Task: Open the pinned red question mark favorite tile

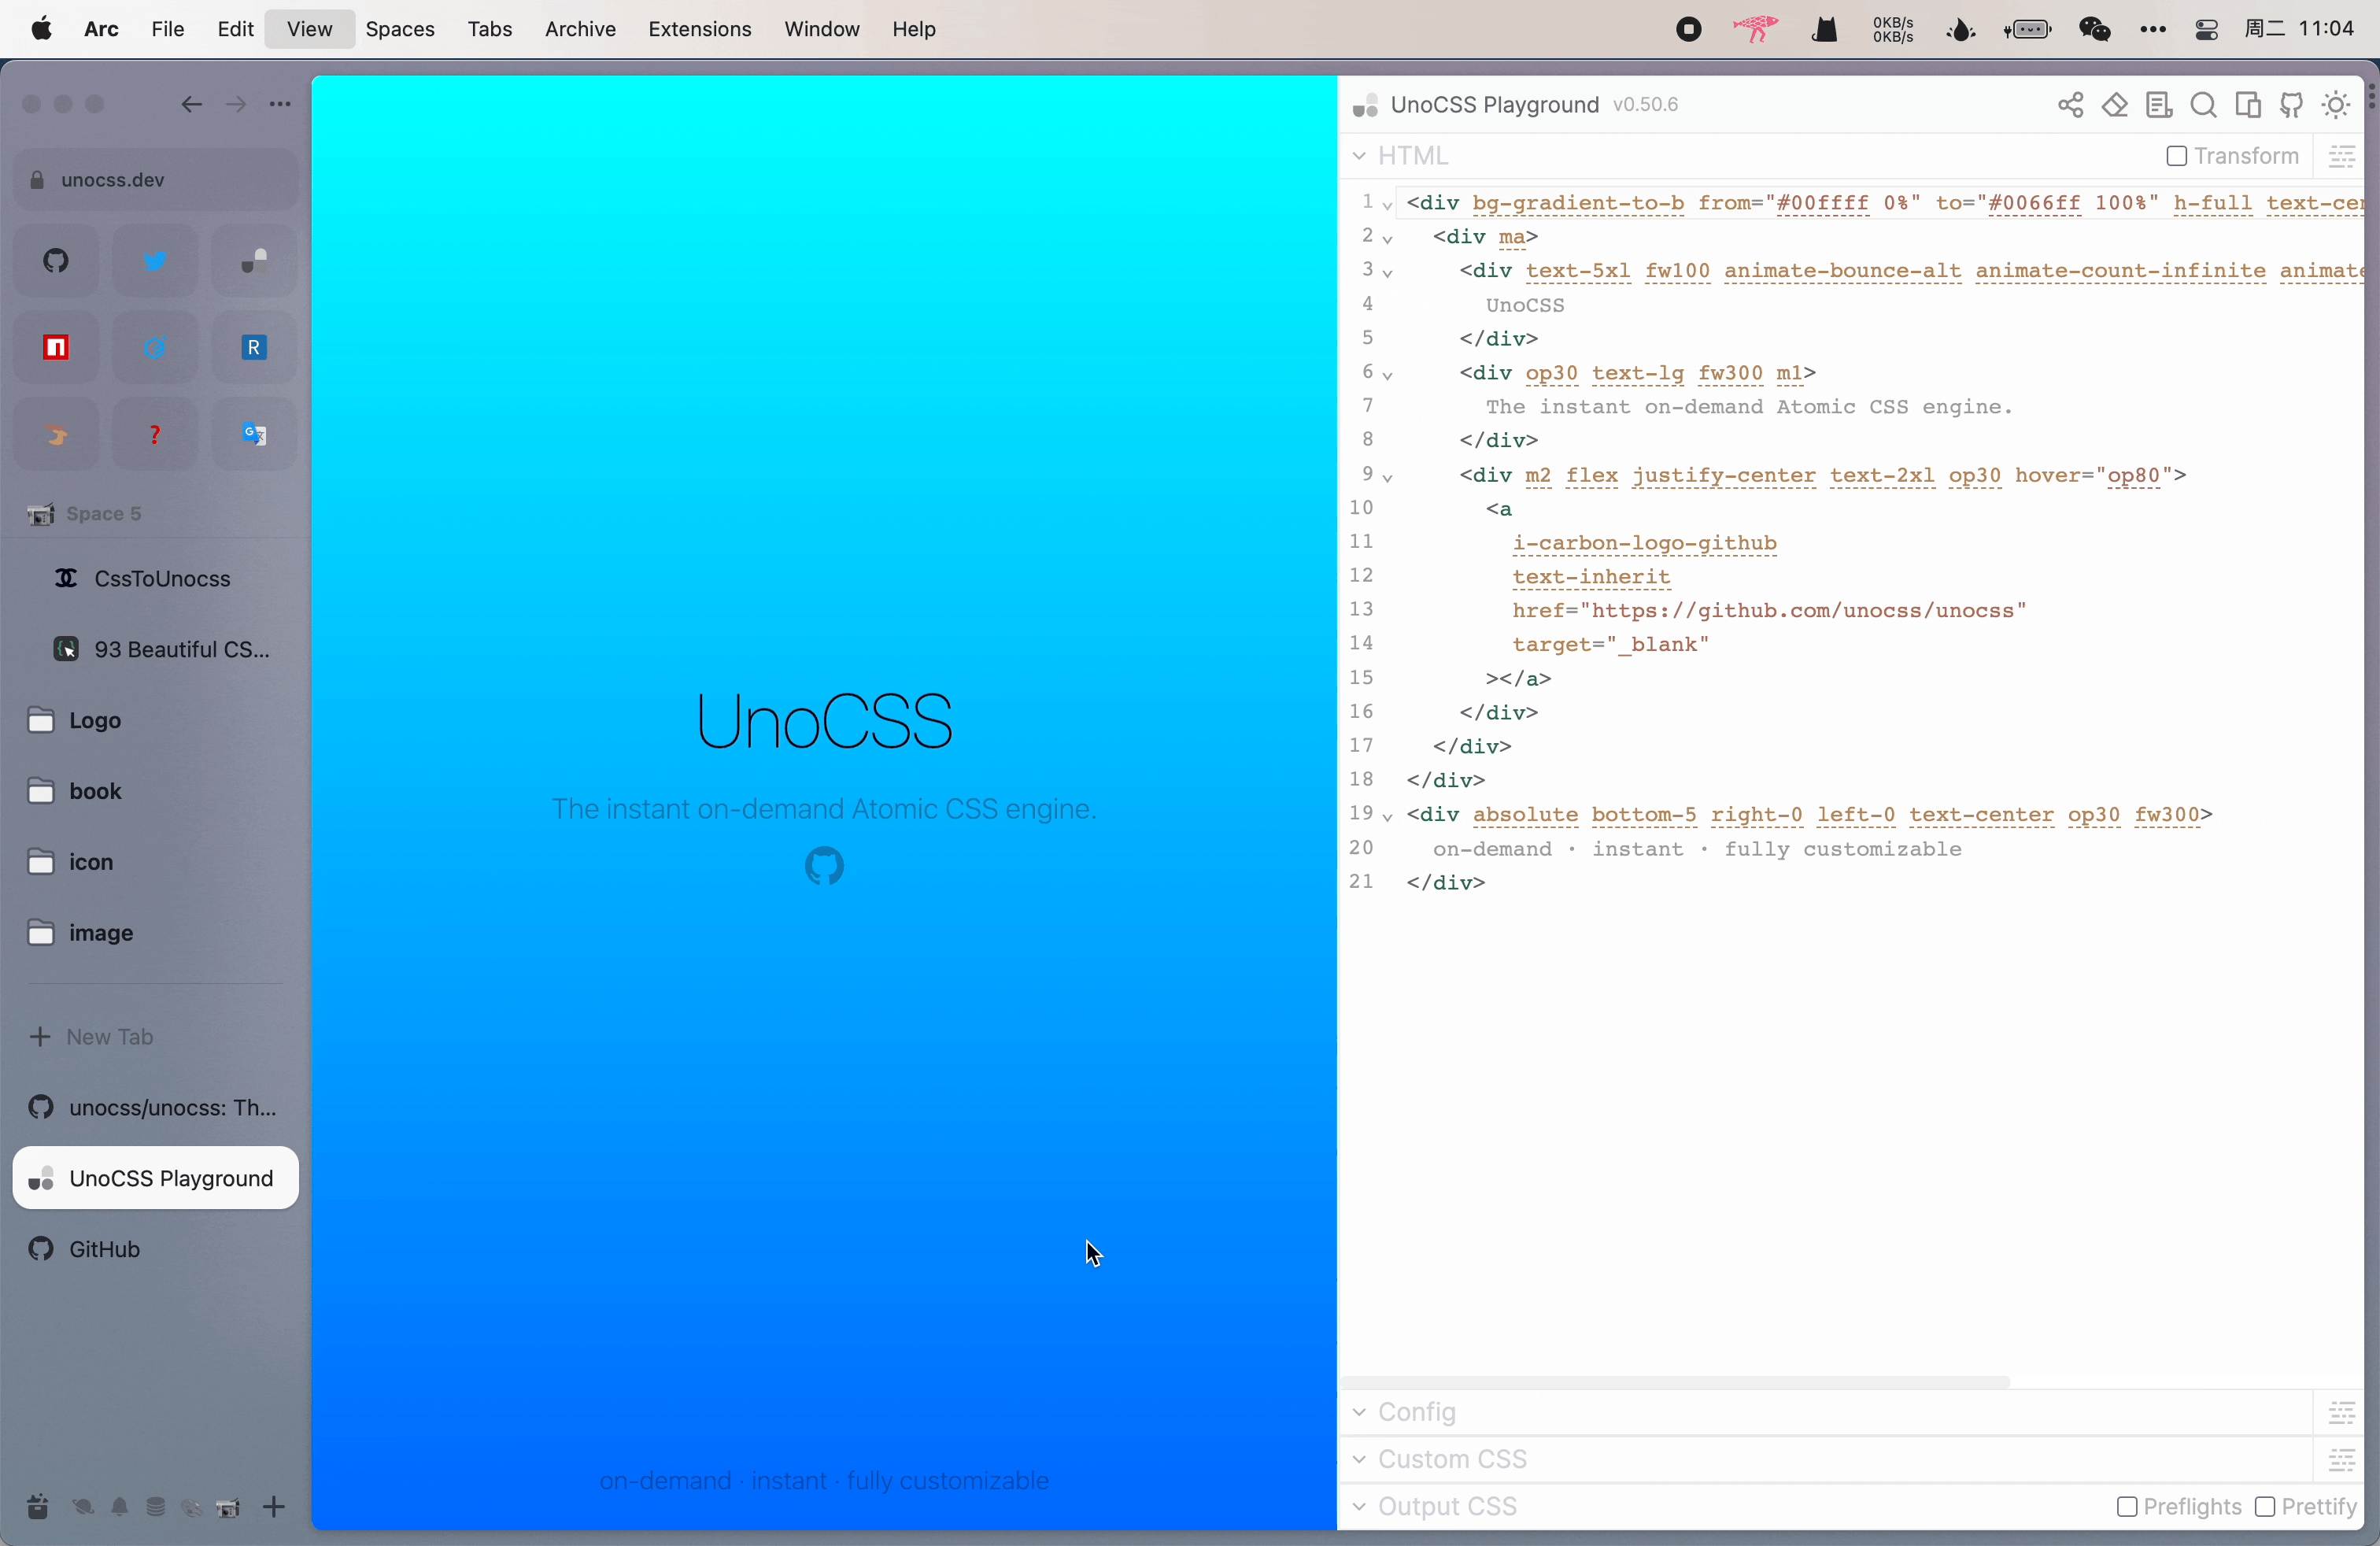Action: click(x=155, y=435)
